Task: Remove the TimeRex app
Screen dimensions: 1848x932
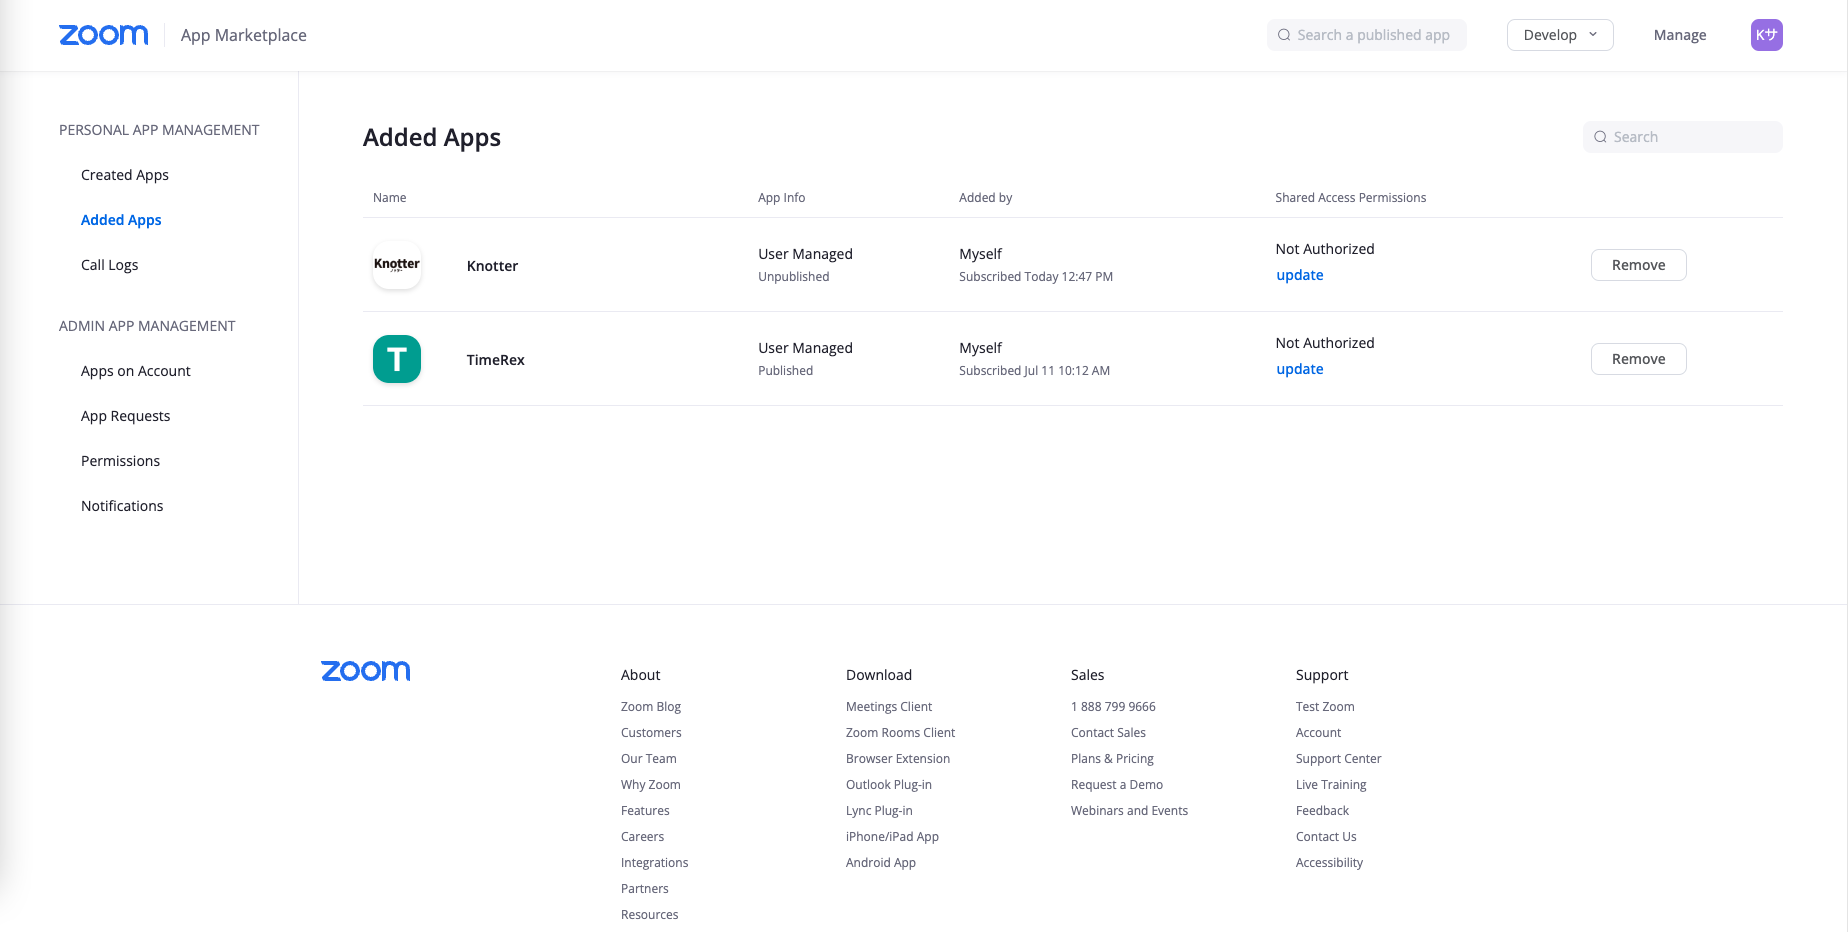Action: coord(1638,359)
